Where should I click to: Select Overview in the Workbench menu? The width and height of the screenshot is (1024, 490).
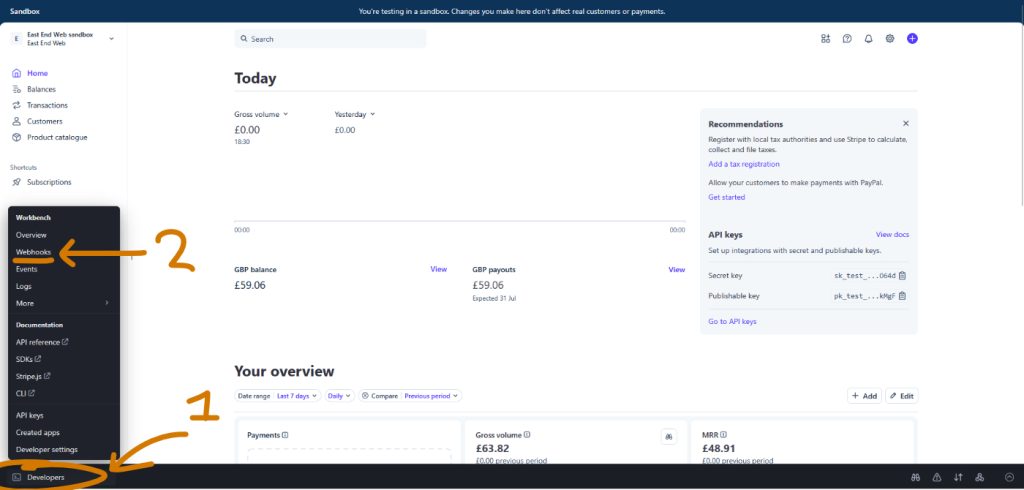(31, 235)
